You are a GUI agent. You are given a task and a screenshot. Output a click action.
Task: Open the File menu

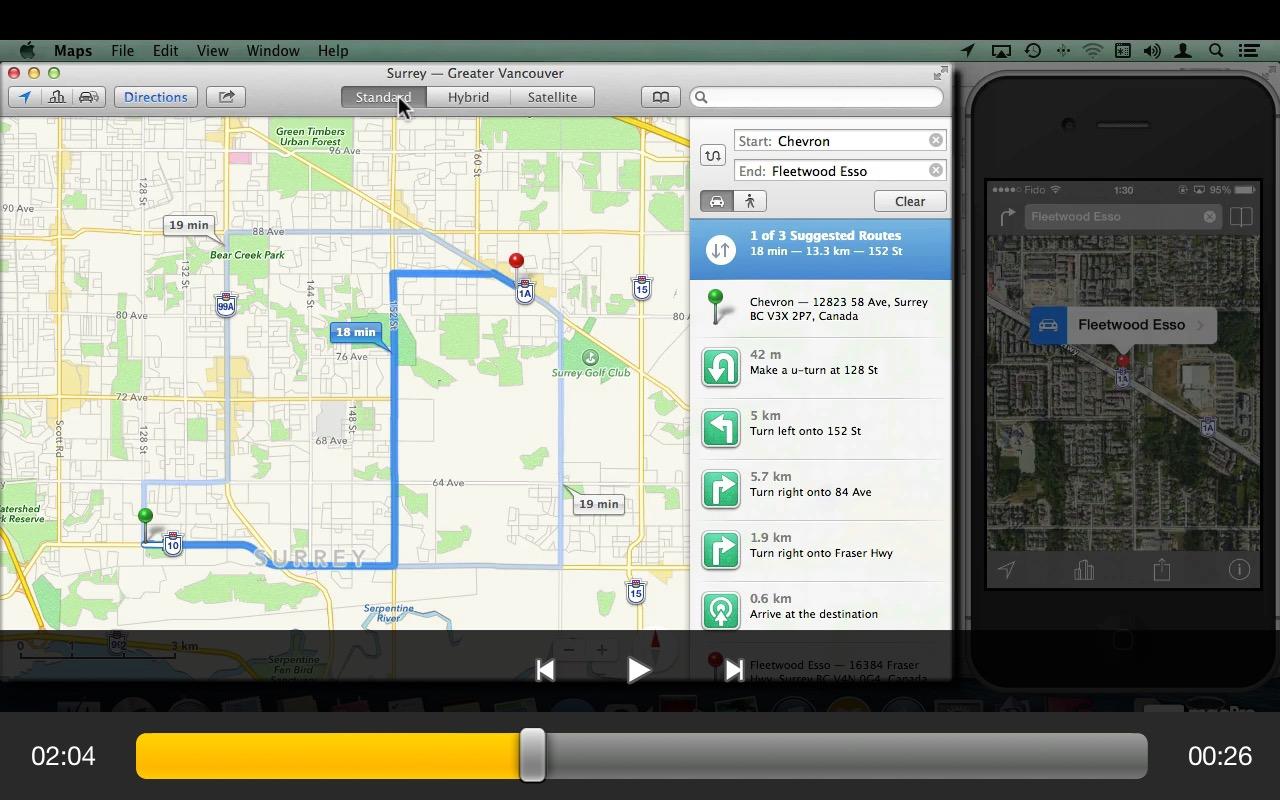coord(122,51)
